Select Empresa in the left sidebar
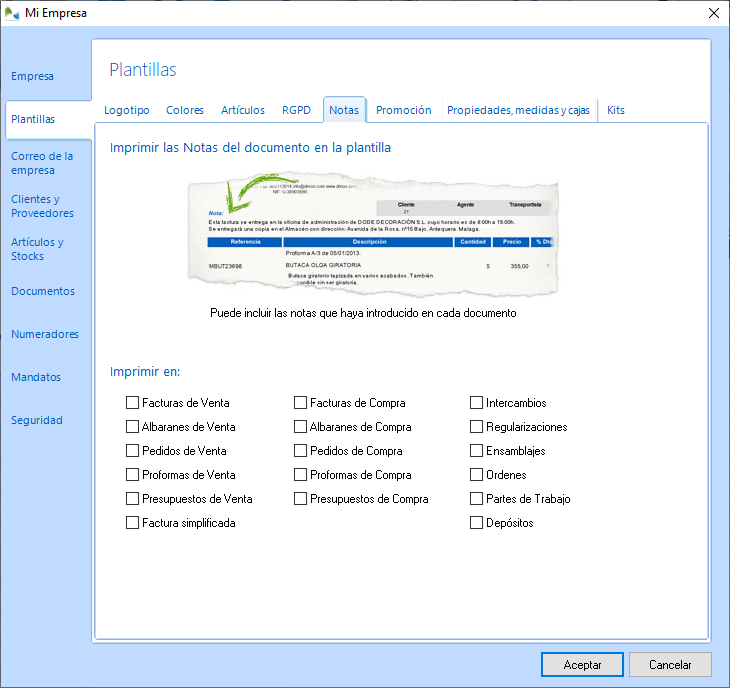Viewport: 730px width, 688px height. point(33,76)
